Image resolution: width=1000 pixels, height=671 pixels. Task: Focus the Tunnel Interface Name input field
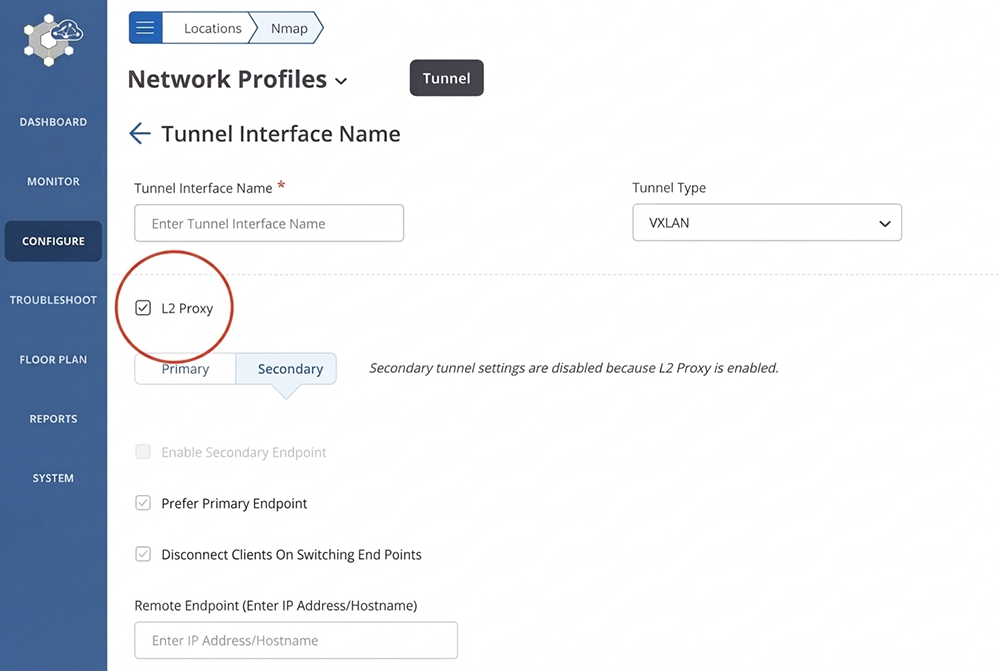pos(269,223)
